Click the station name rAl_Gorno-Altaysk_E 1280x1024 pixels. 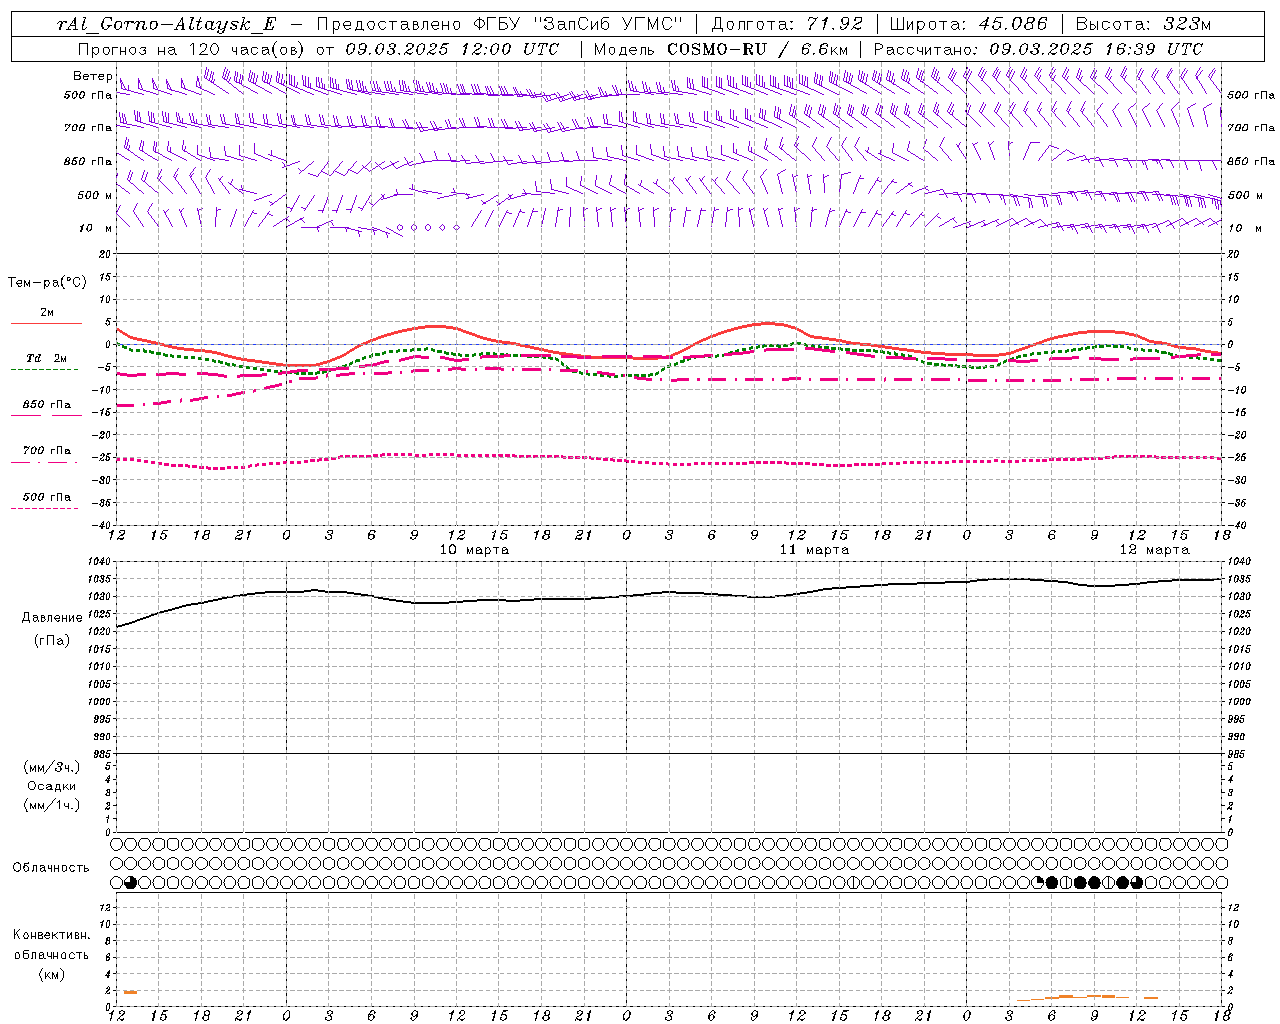(x=166, y=24)
